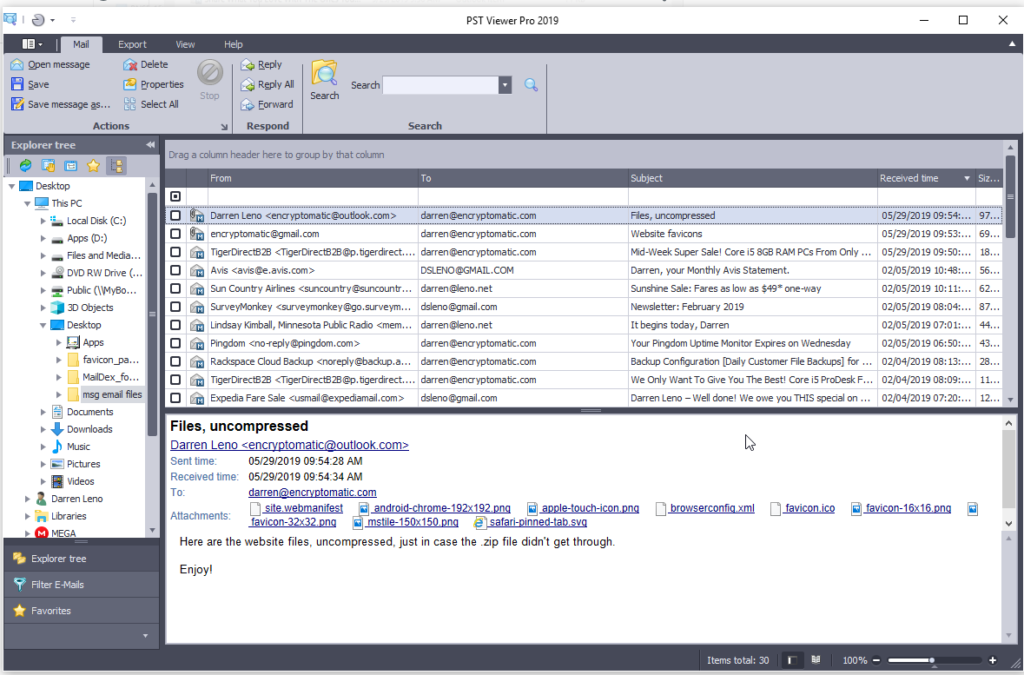Expand the Apps (D:) tree node

pos(43,238)
